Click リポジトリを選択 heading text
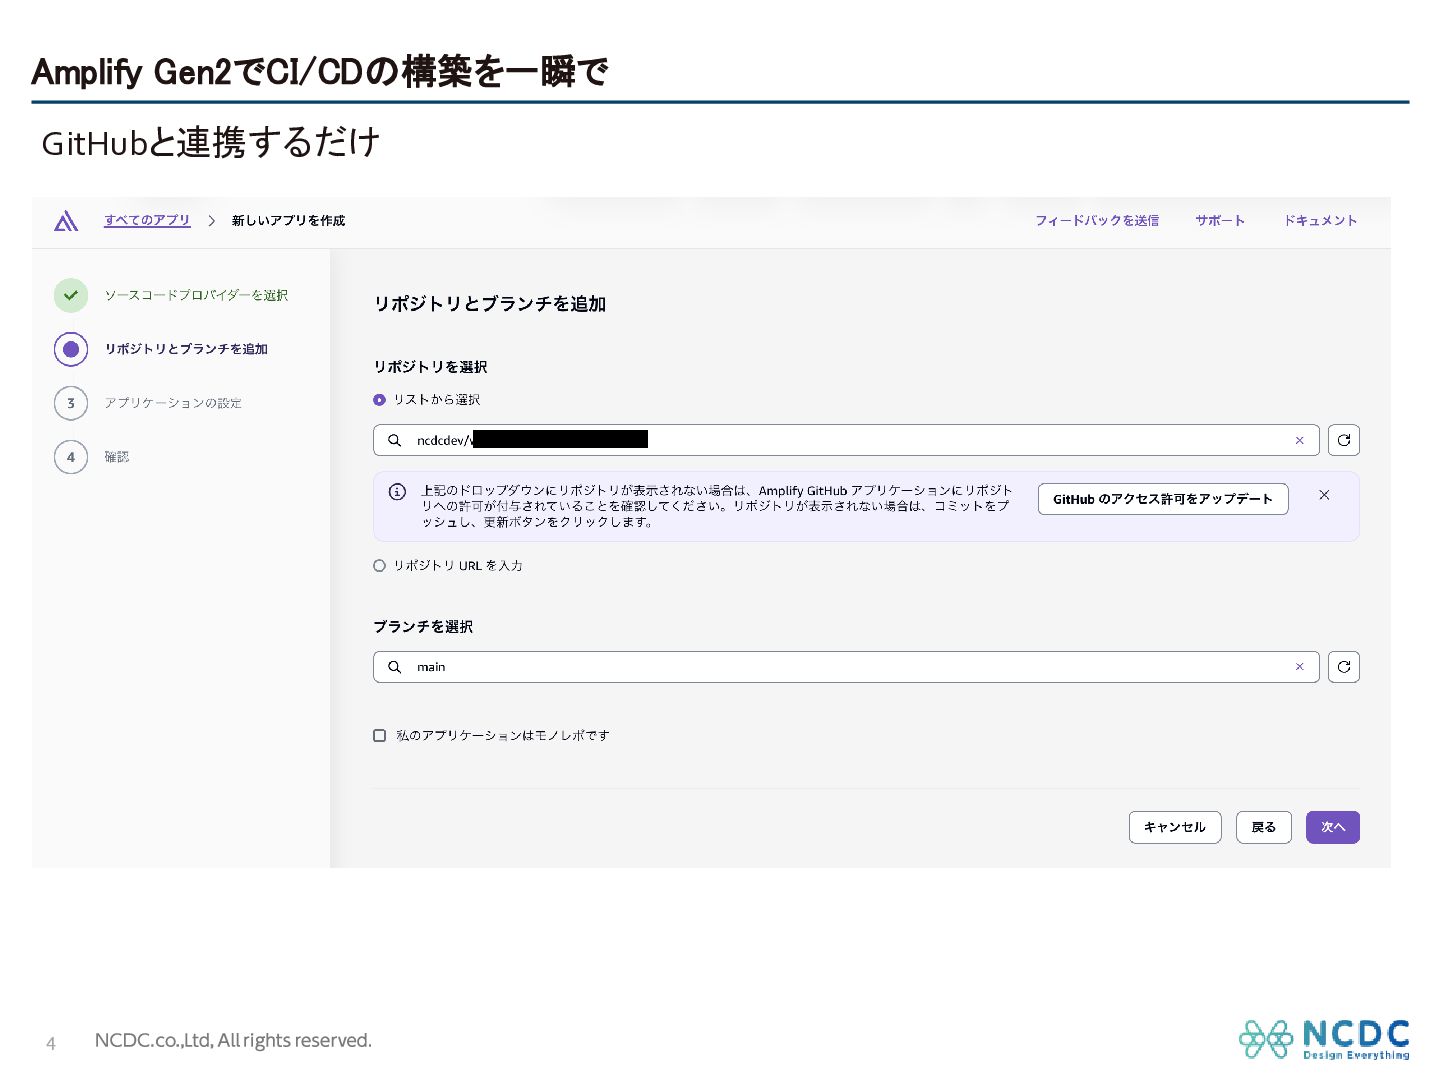The height and width of the screenshot is (1080, 1440). point(430,367)
